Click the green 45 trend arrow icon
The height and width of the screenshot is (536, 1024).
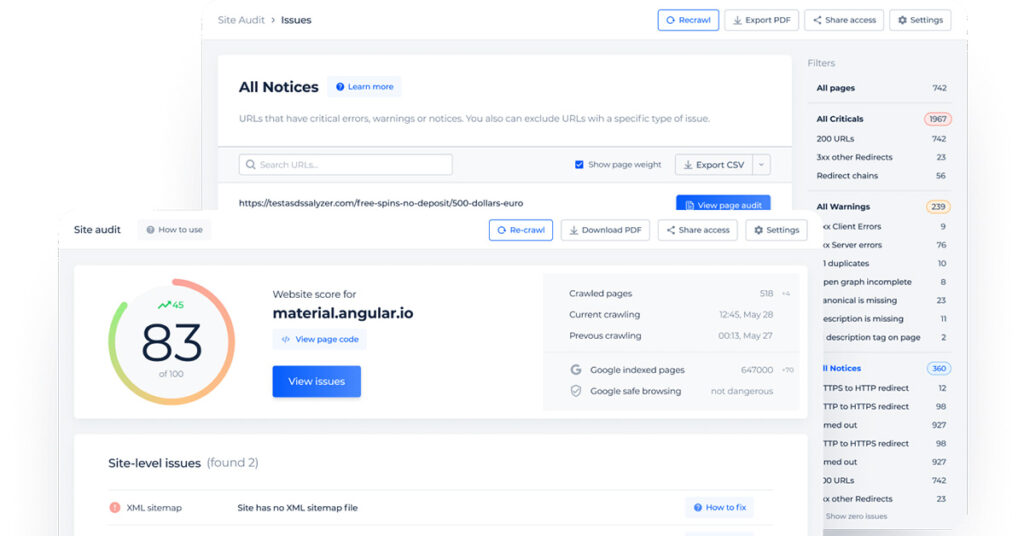(164, 305)
